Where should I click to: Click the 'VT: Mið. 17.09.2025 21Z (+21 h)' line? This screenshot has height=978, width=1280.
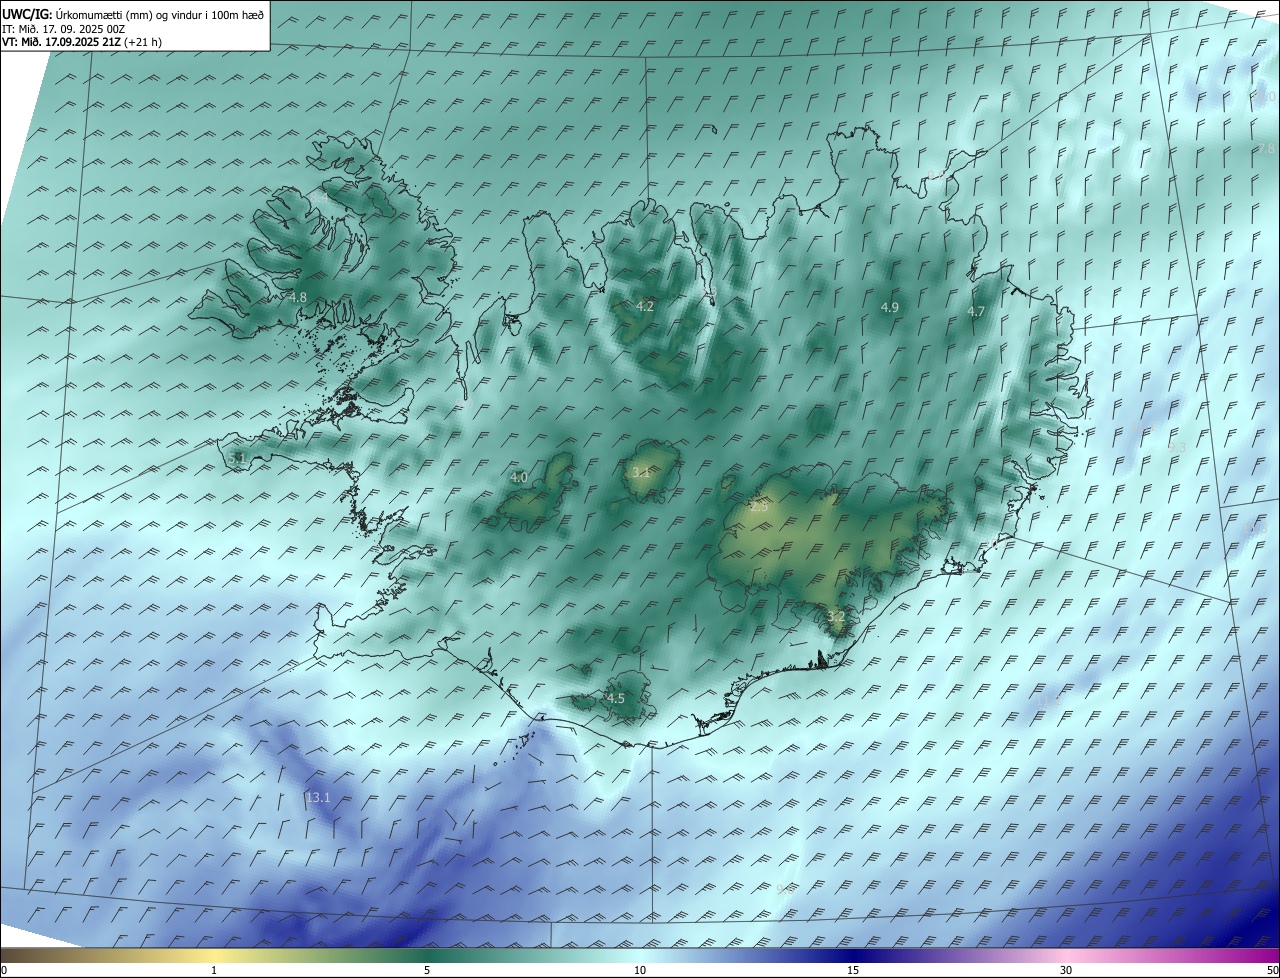[x=81, y=42]
